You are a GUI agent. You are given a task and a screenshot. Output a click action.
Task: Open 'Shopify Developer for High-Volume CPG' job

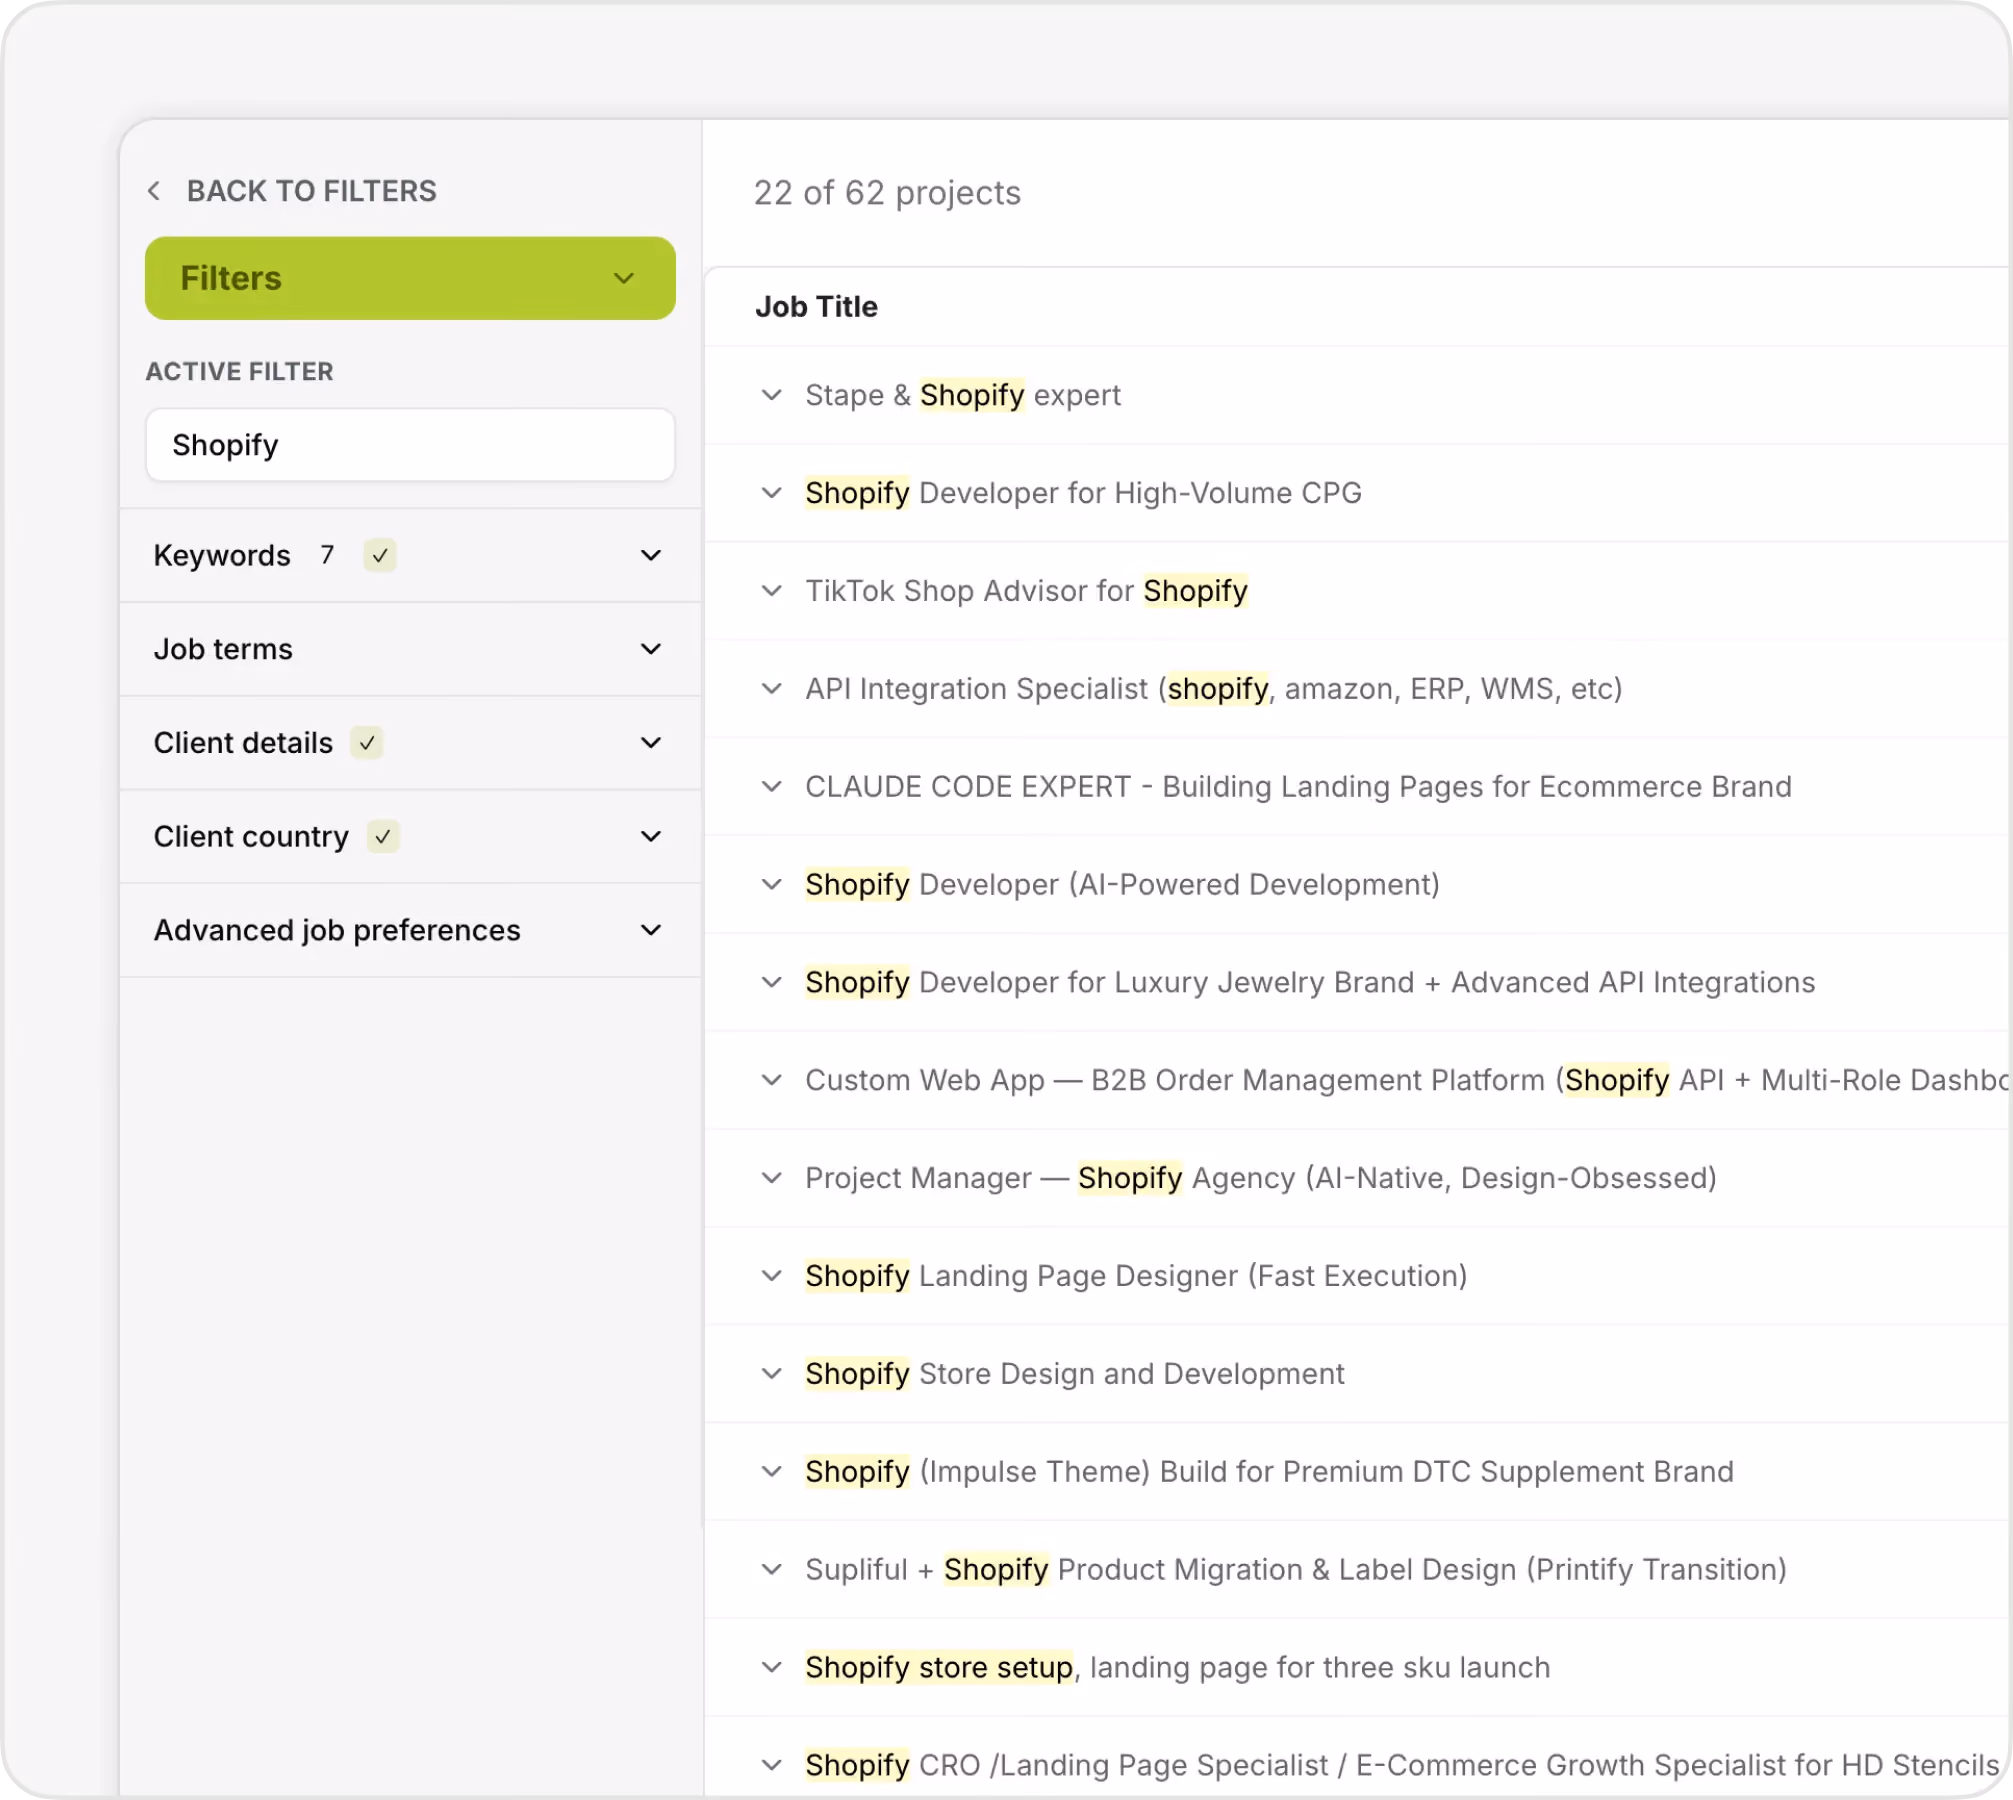point(1083,493)
